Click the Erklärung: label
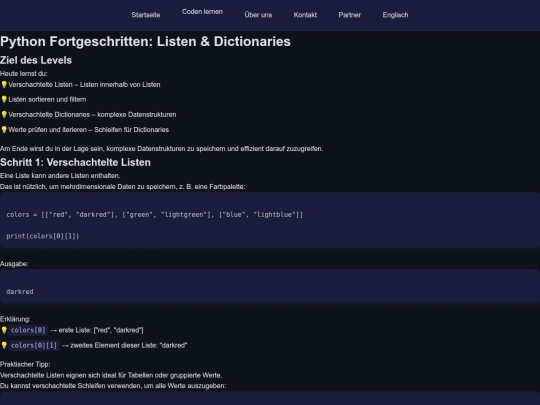 (x=15, y=319)
